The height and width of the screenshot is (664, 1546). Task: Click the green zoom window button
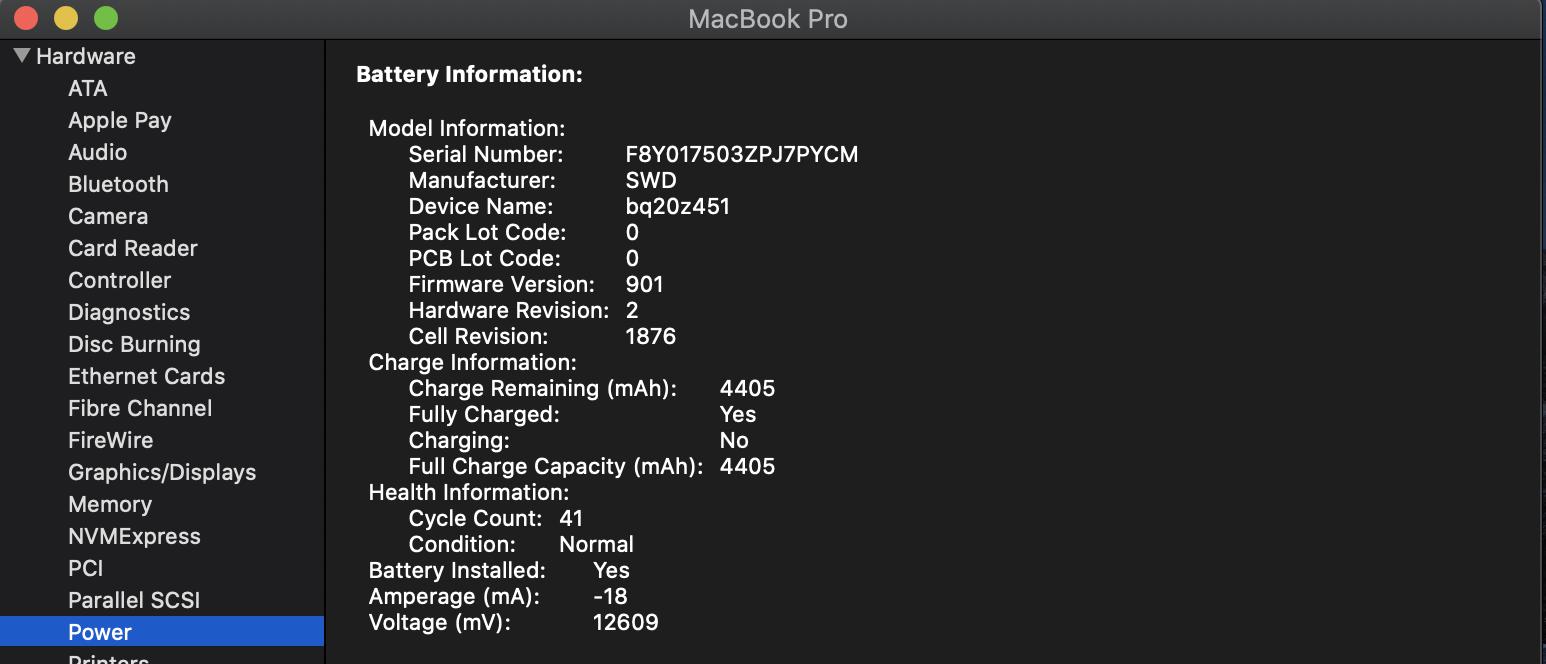(x=105, y=18)
